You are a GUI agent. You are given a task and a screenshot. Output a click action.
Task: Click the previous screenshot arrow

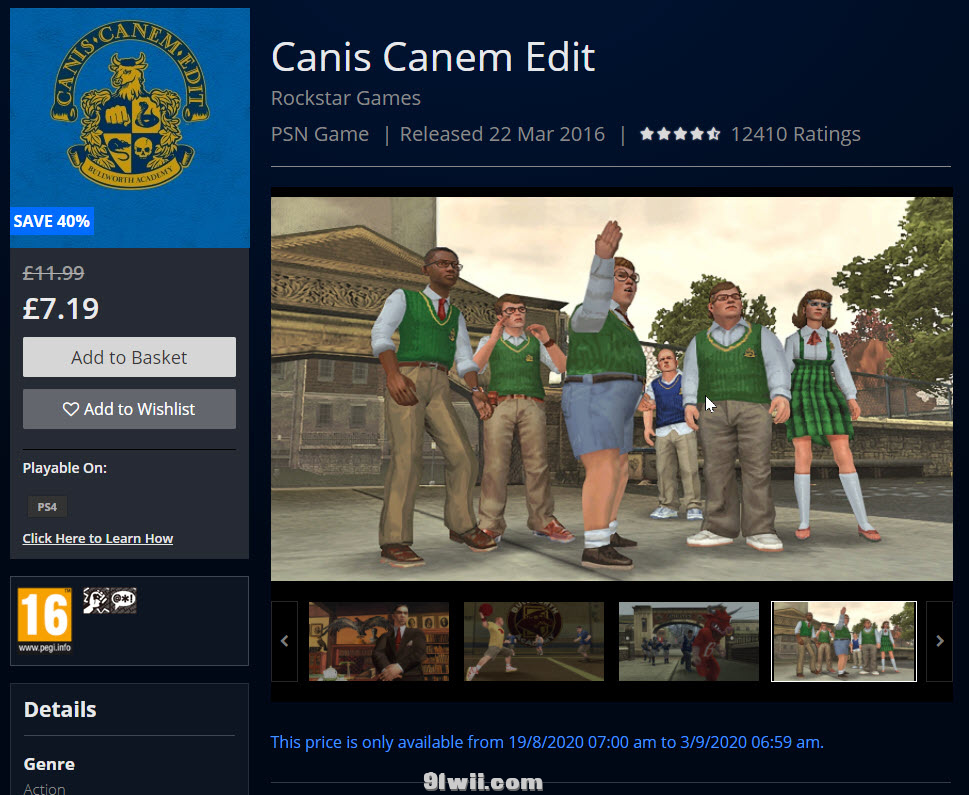[284, 641]
